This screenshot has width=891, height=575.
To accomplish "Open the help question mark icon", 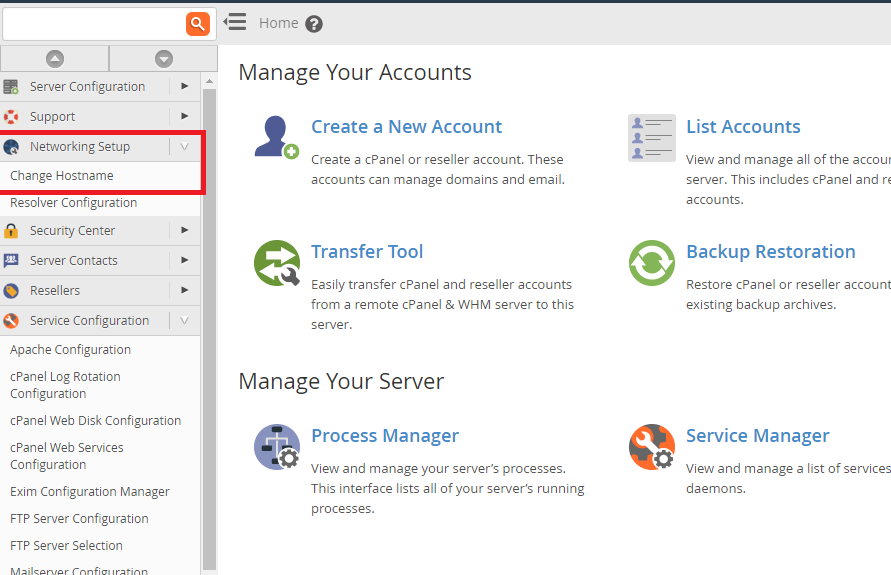I will click(314, 24).
